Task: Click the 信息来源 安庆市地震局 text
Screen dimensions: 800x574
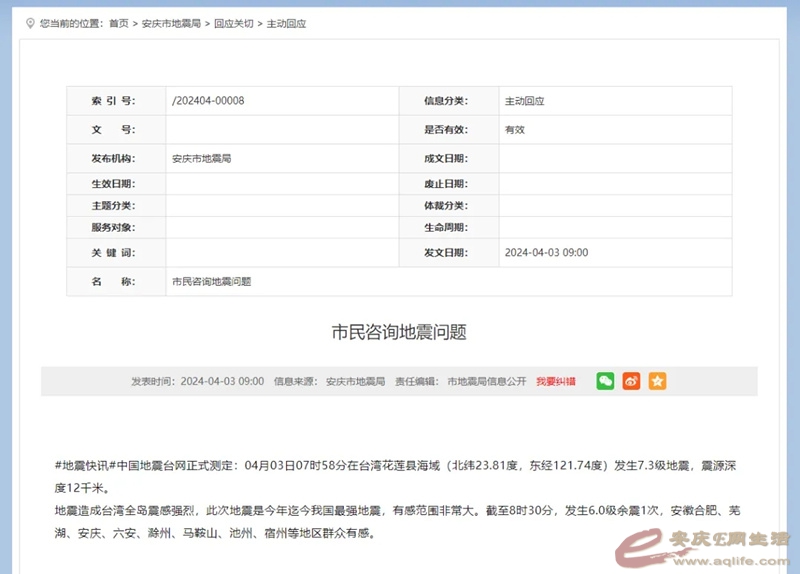Action: point(355,382)
